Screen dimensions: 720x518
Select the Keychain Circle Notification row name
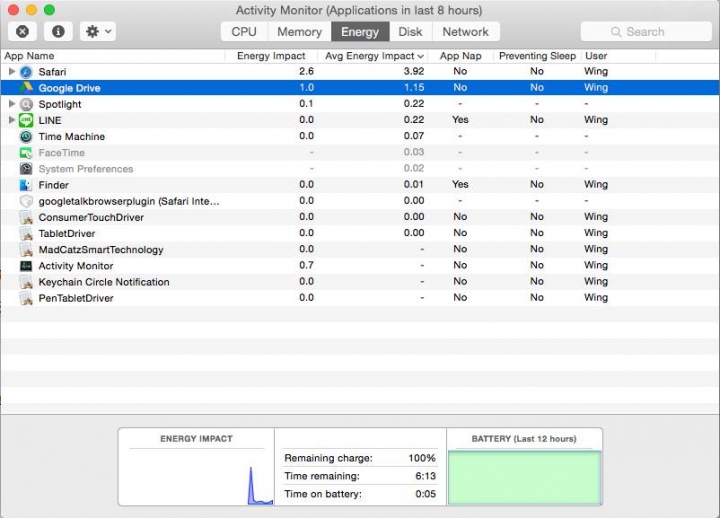click(104, 282)
